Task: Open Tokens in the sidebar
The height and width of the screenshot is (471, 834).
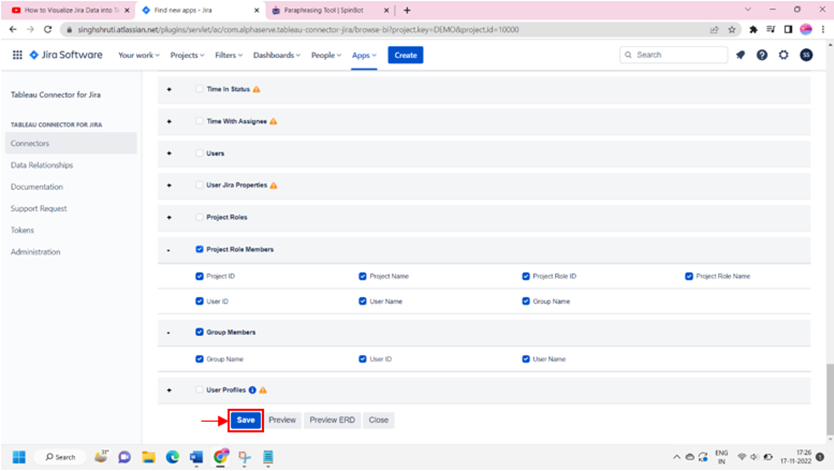Action: (x=22, y=230)
